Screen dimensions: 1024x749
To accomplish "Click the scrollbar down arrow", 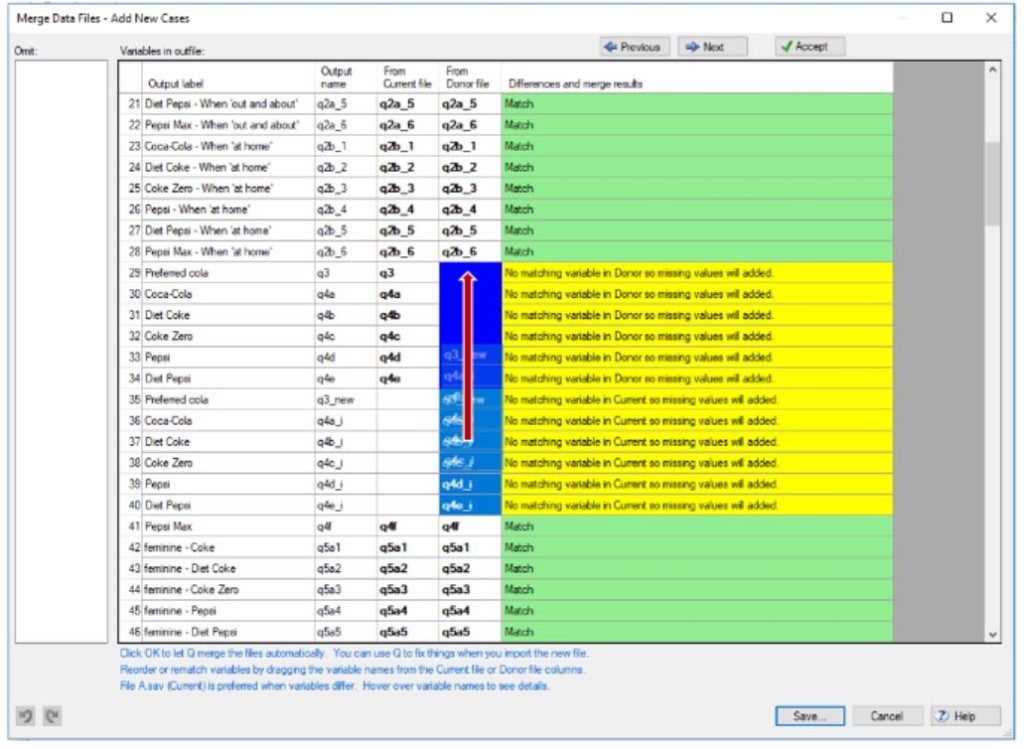I will coord(992,634).
